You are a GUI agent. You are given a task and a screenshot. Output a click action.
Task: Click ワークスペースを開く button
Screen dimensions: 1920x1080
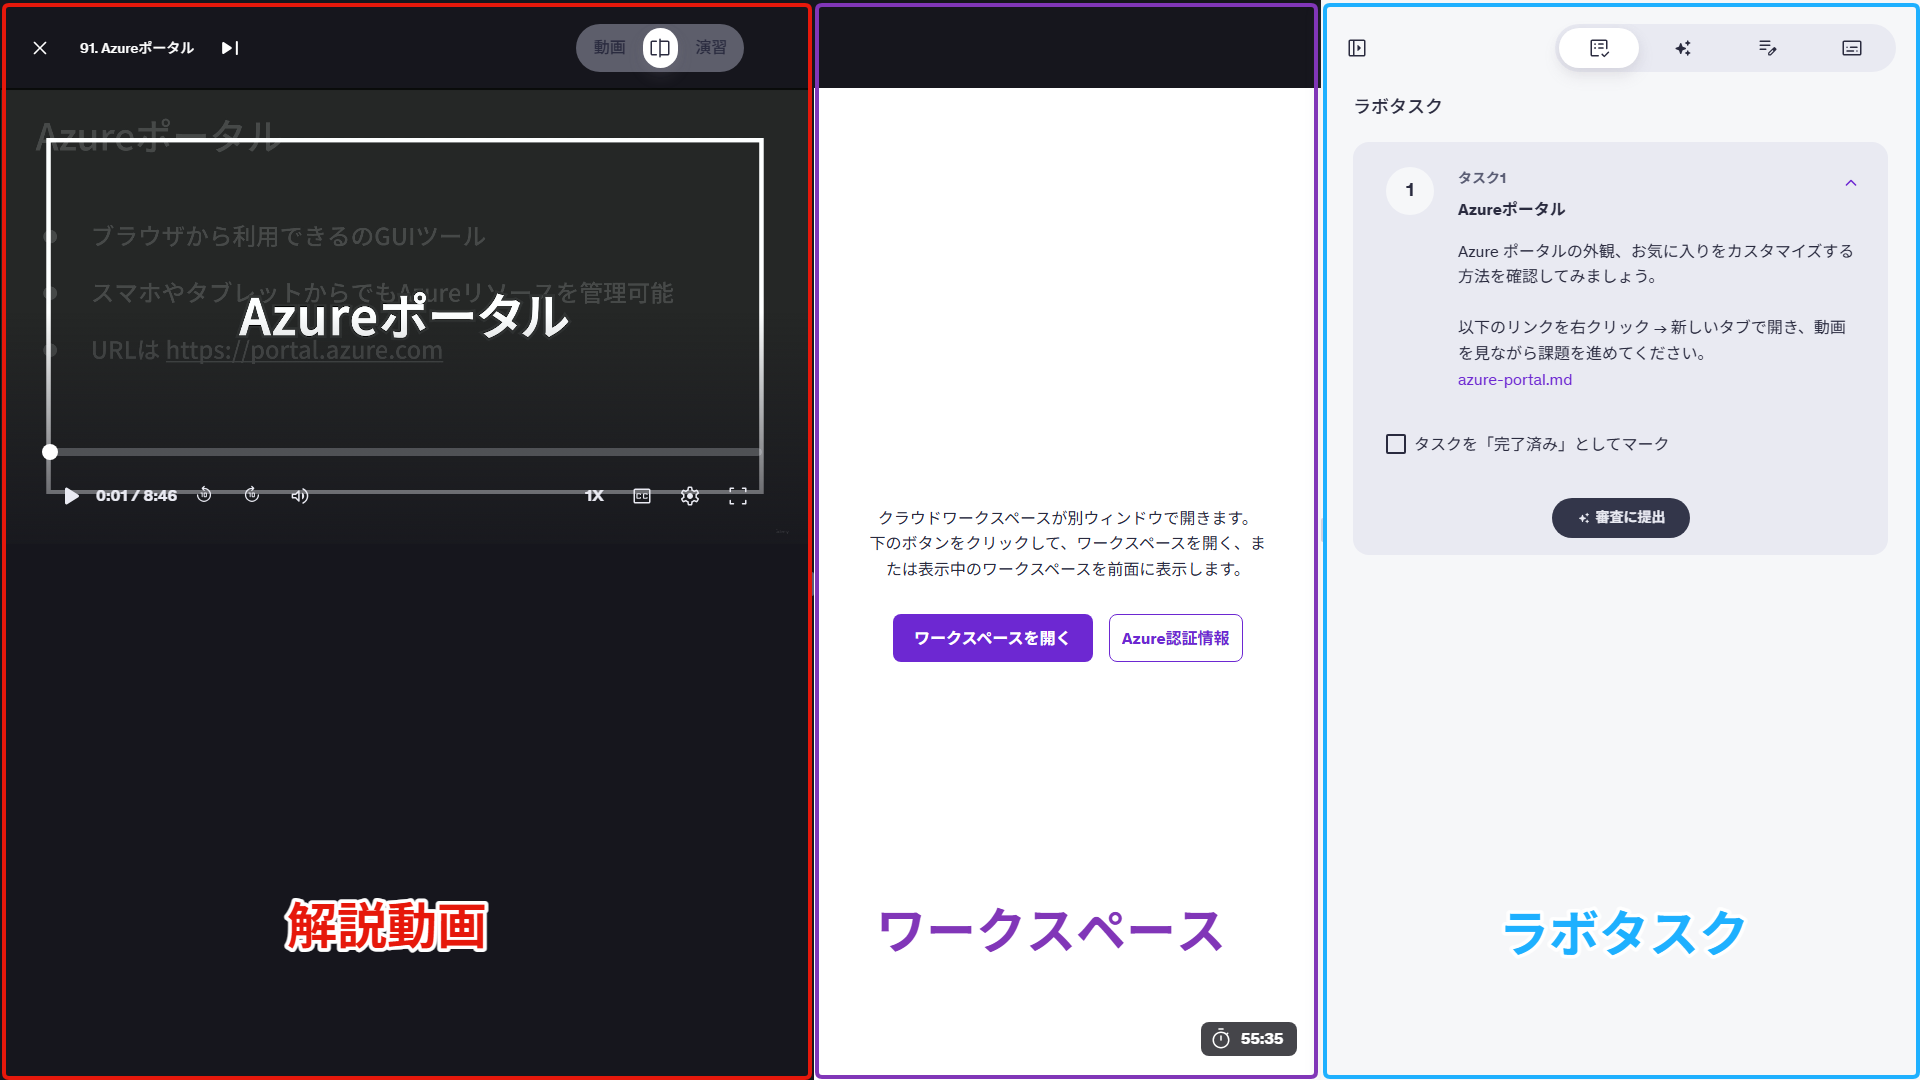click(x=992, y=638)
